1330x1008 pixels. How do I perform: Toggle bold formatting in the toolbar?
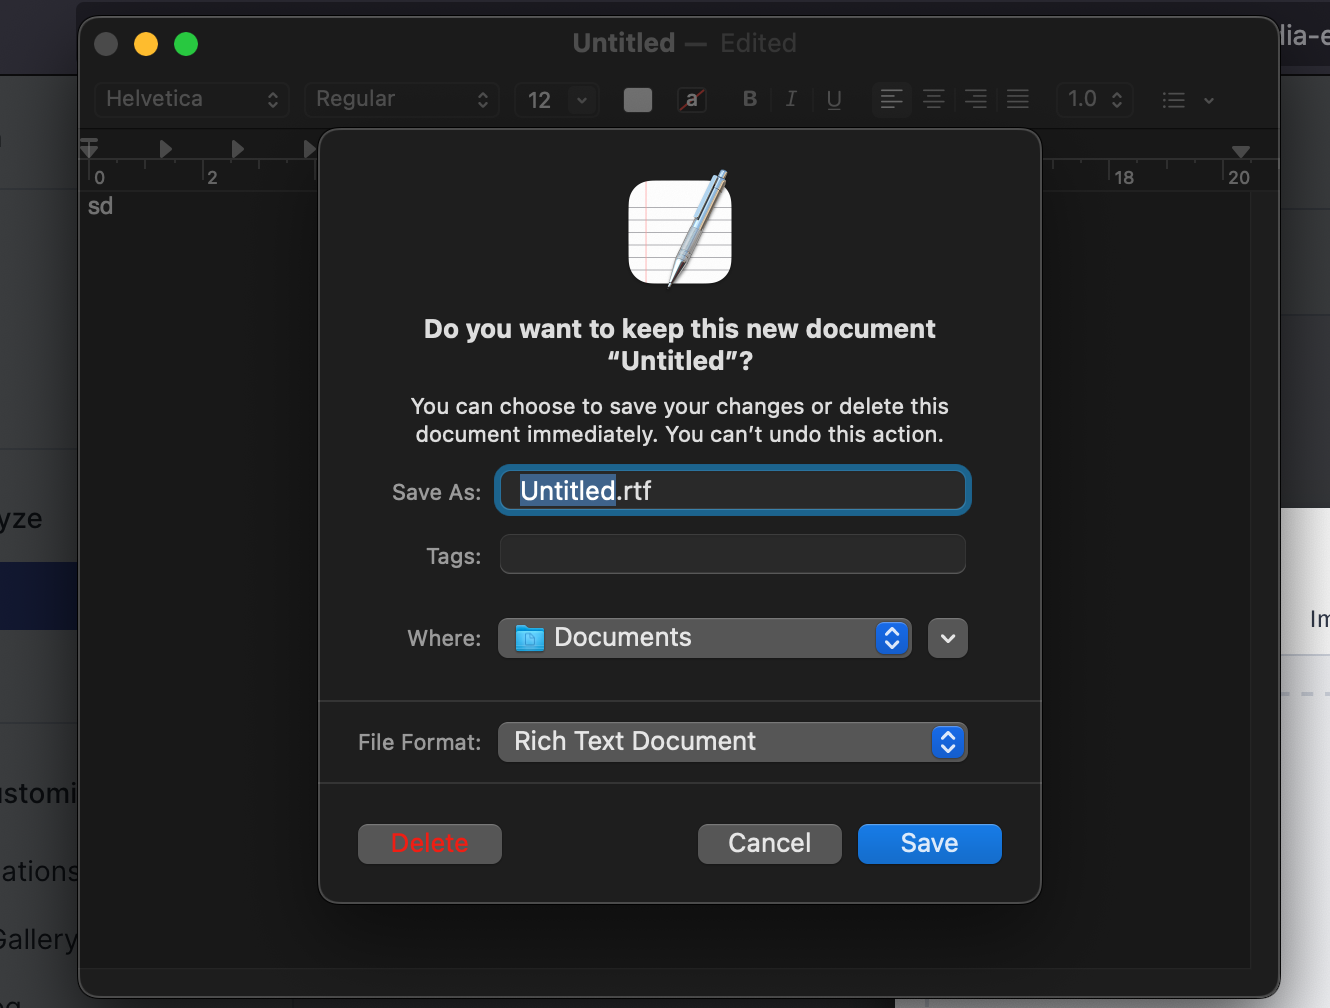(x=749, y=99)
